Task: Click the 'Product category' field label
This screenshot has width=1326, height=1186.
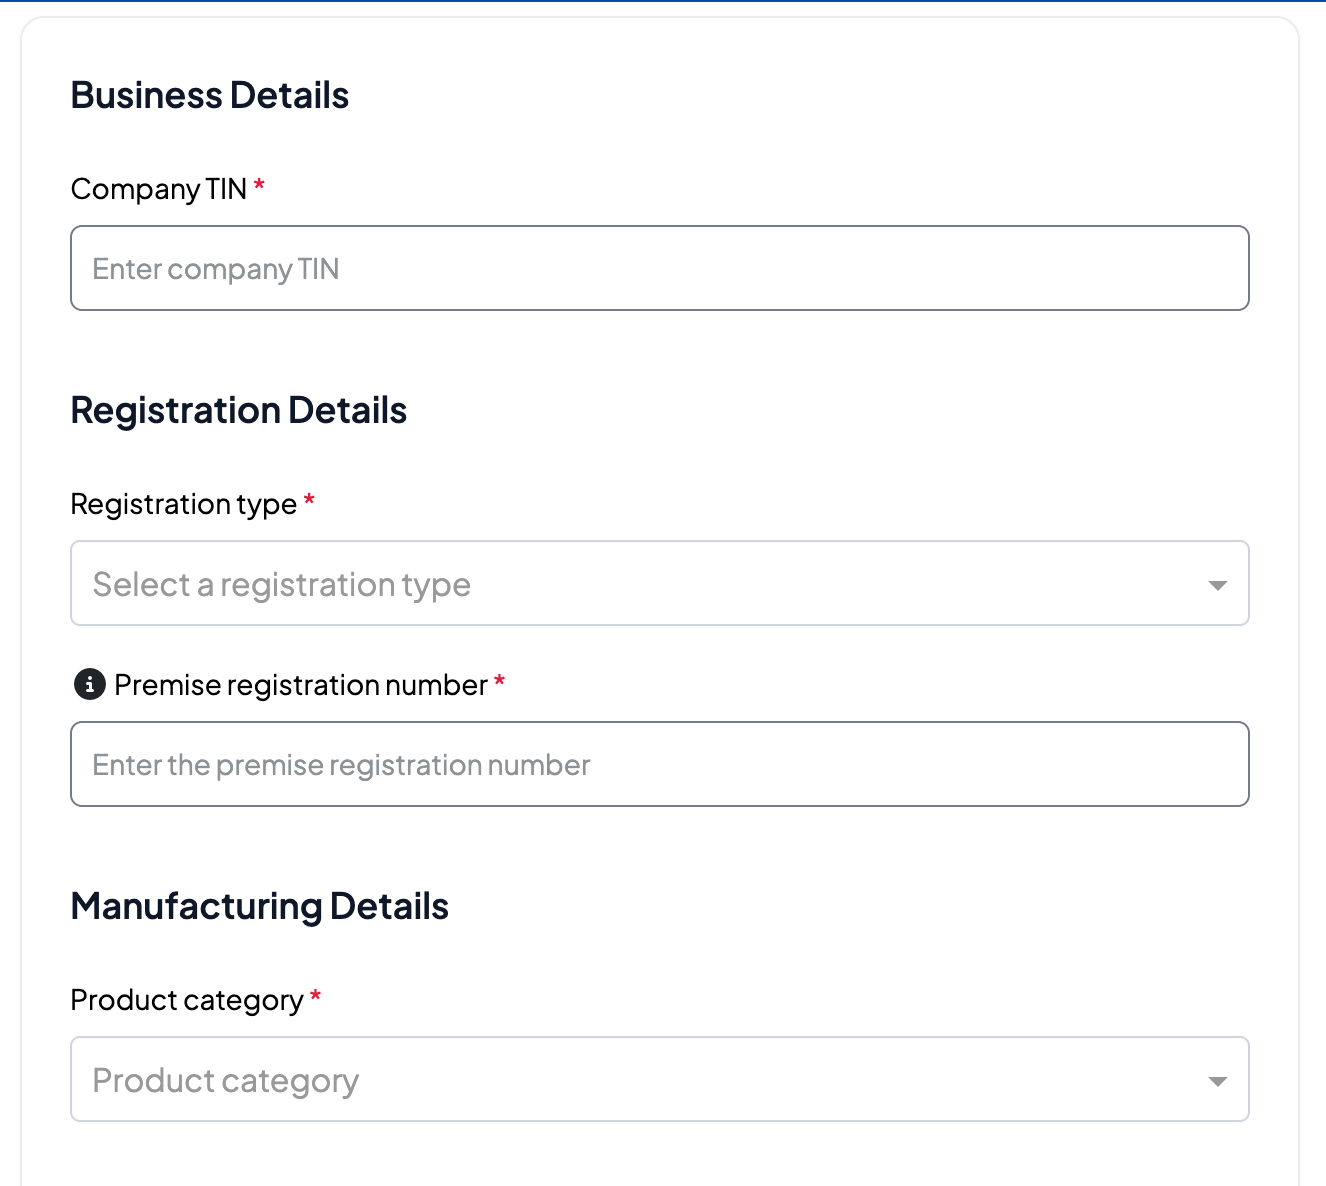Action: point(186,1000)
